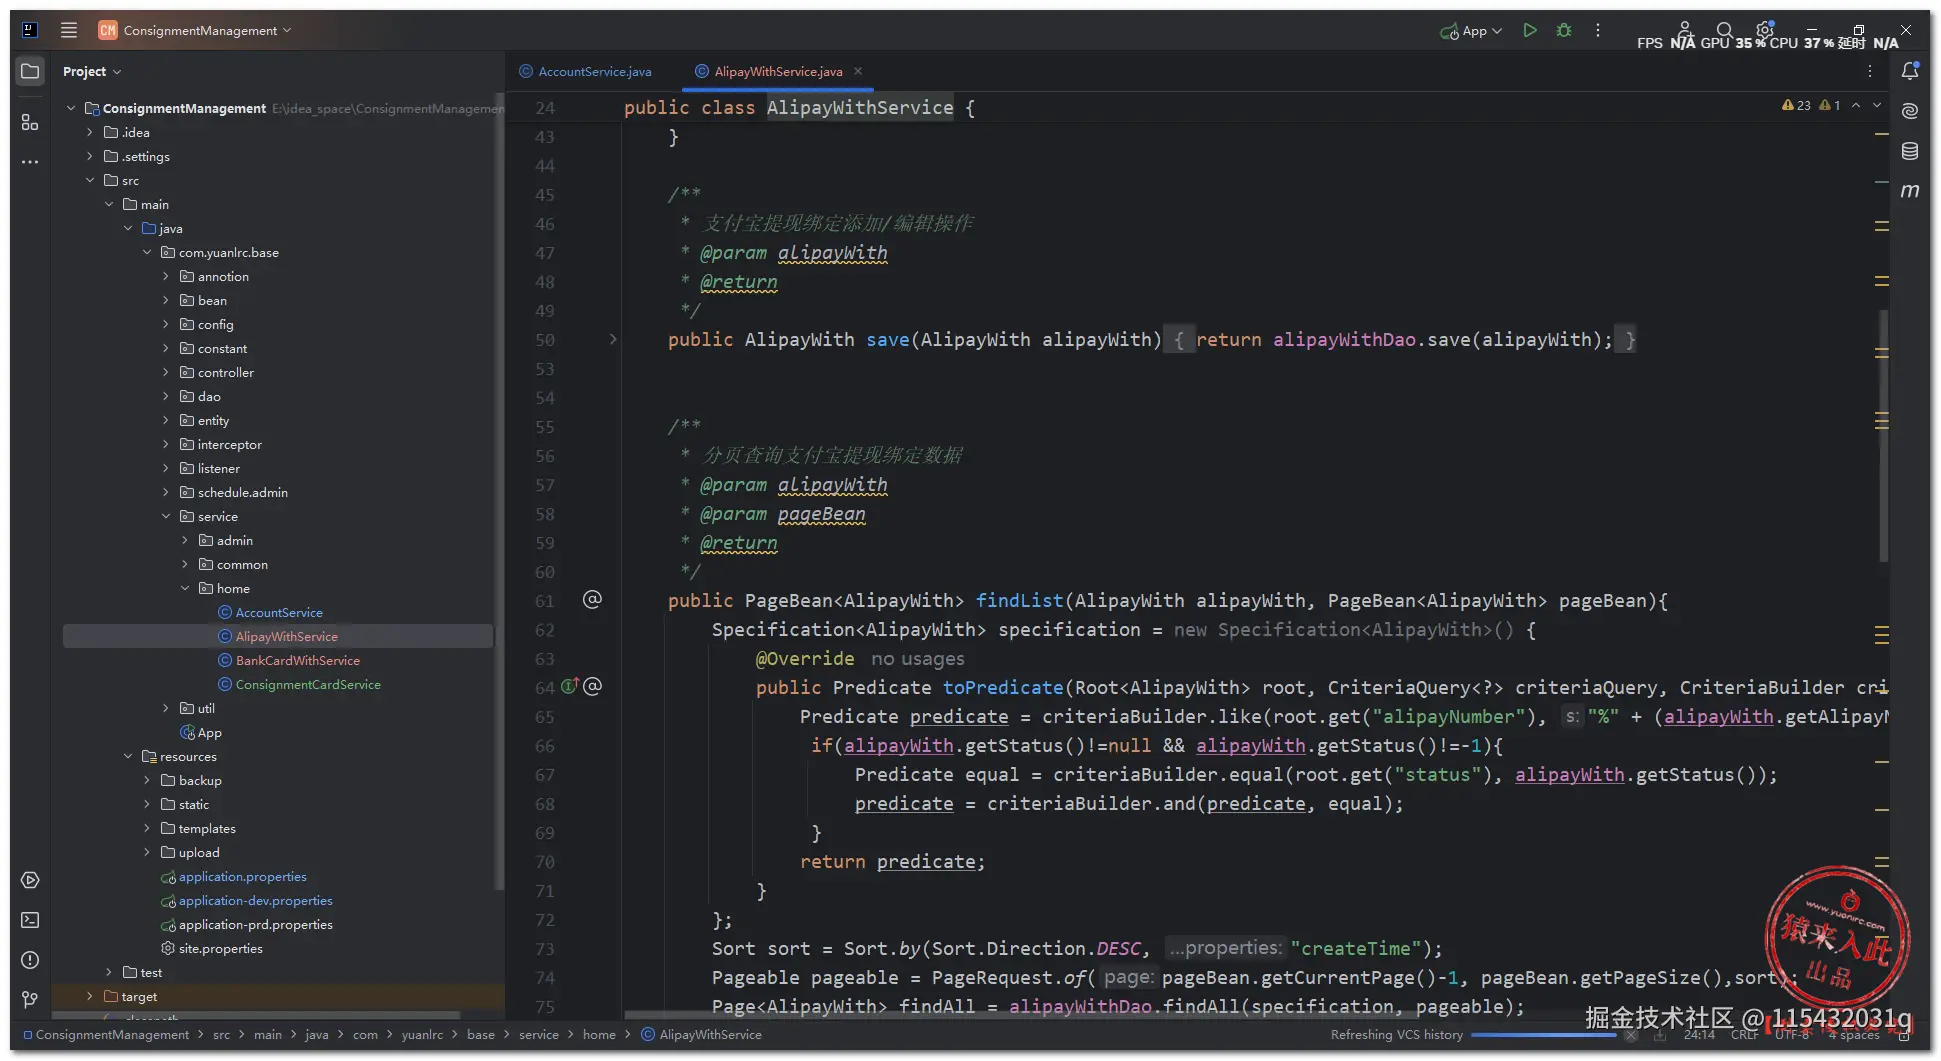Open the Project view dropdown
The image size is (1941, 1061).
point(92,71)
